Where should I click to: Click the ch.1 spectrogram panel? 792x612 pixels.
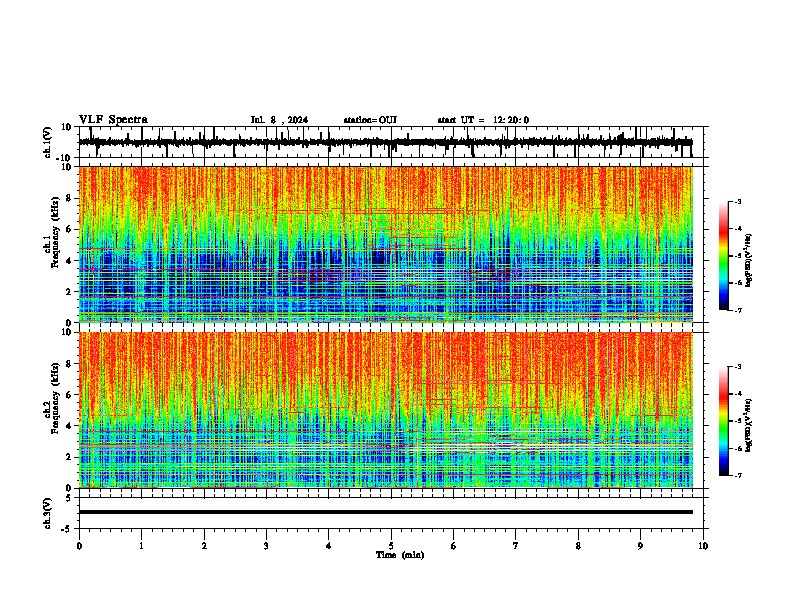[x=386, y=244]
